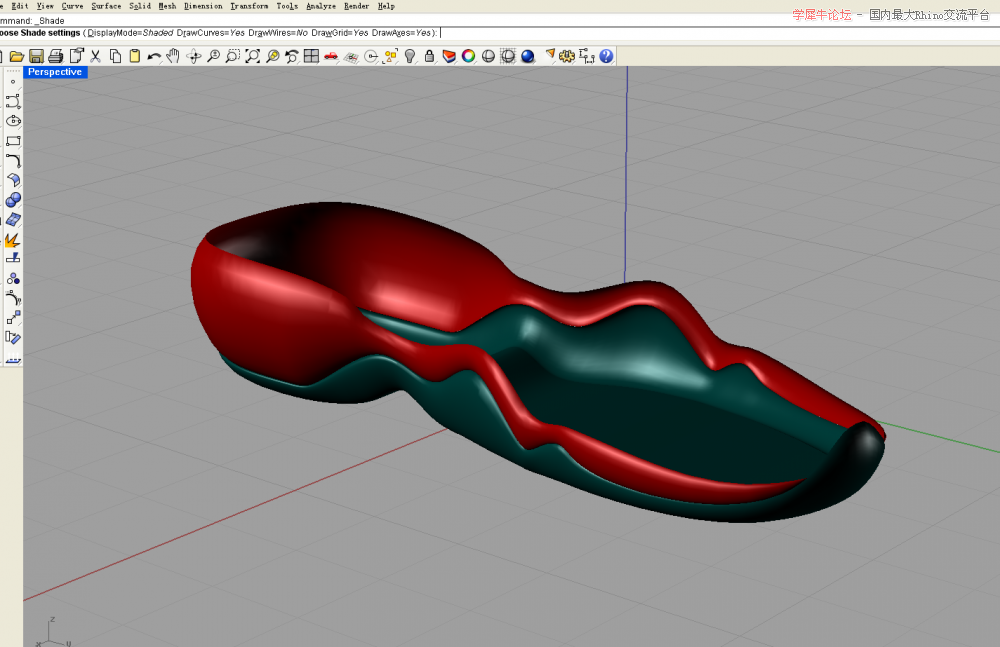Open the Solid menu
Image resolution: width=1000 pixels, height=647 pixels.
click(x=140, y=6)
